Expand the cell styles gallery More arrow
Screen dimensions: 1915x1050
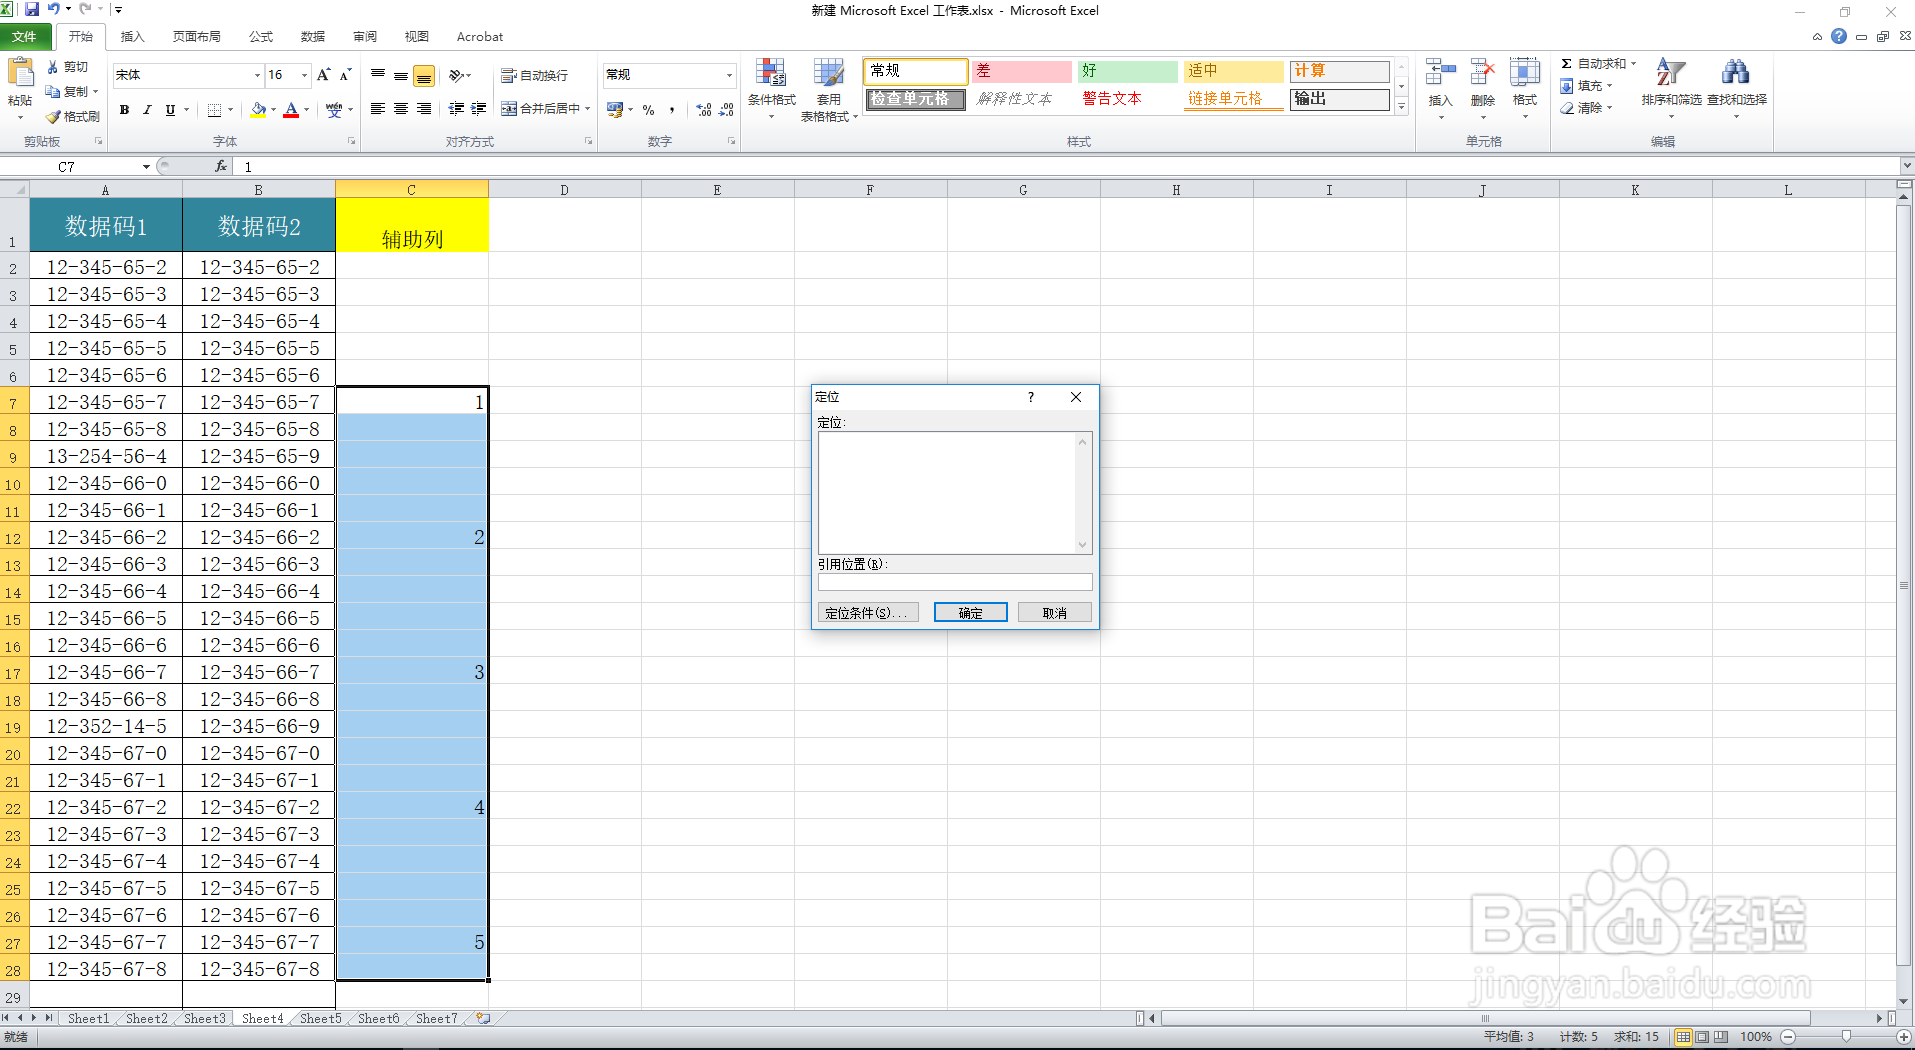(x=1402, y=106)
